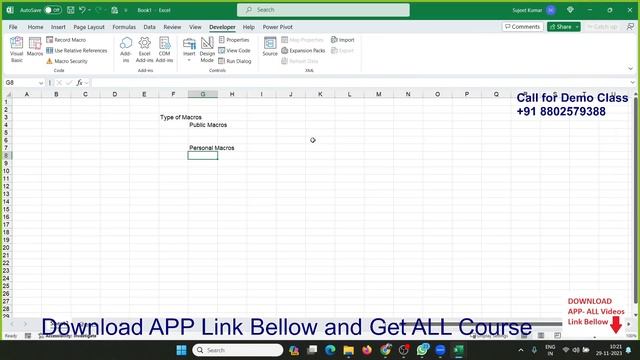The height and width of the screenshot is (360, 640).
Task: Open File Explorer from taskbar
Action: 349,350
